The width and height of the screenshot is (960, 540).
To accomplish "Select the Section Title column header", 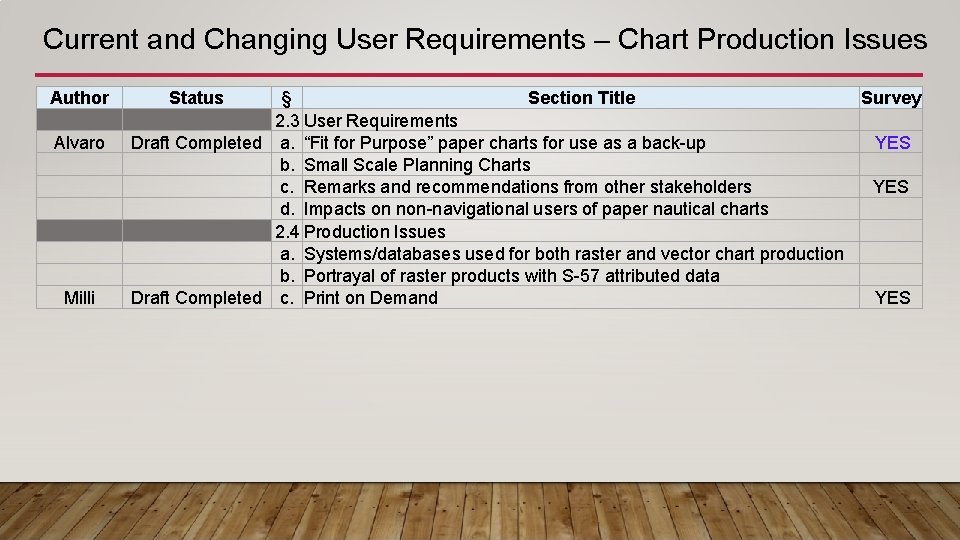I will point(580,98).
